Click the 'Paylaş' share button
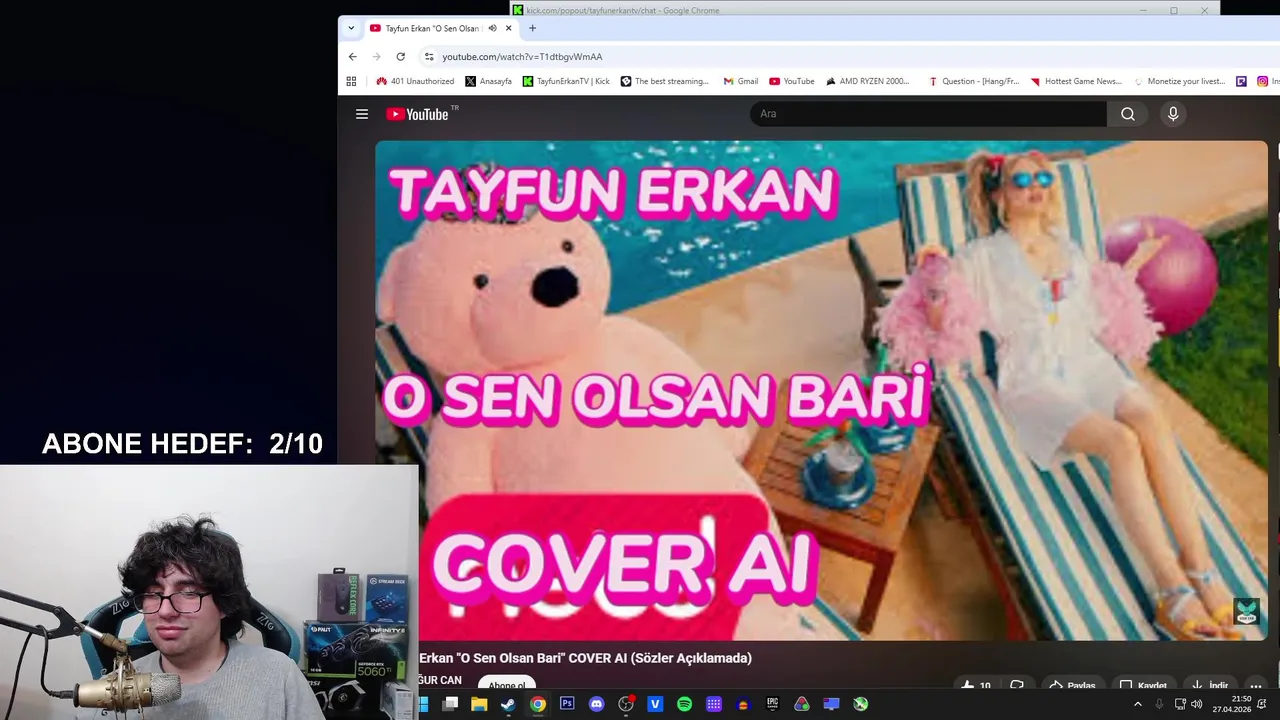Viewport: 1280px width, 720px height. [1071, 686]
